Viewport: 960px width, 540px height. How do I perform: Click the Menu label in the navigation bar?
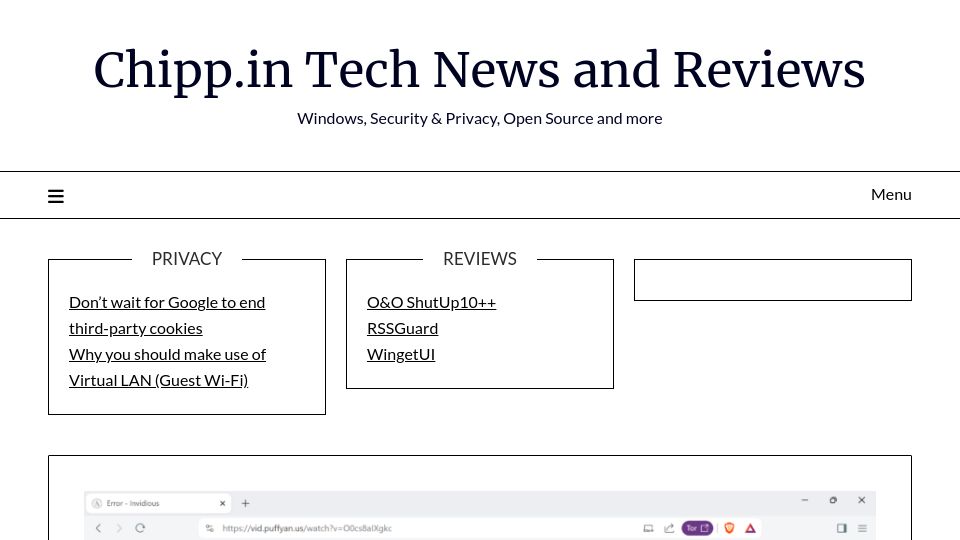point(891,195)
